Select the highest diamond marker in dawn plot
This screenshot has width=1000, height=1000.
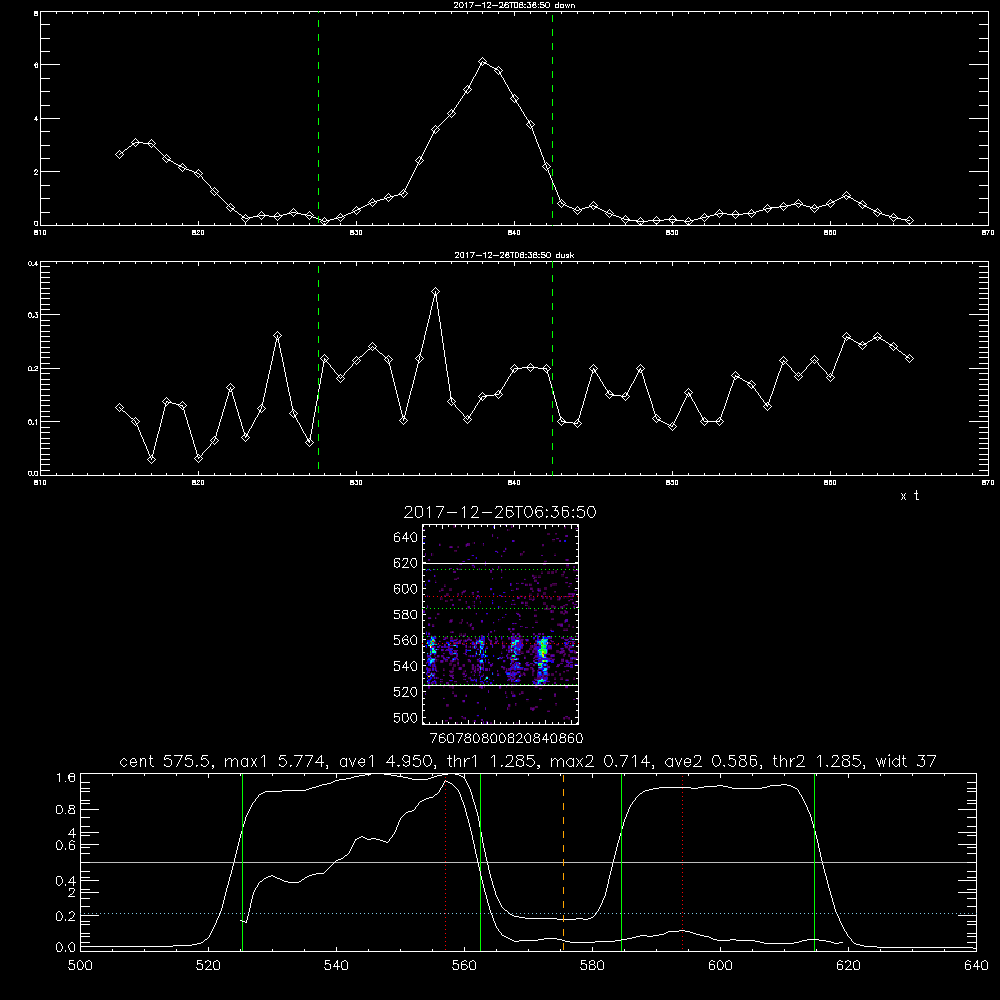tap(483, 62)
